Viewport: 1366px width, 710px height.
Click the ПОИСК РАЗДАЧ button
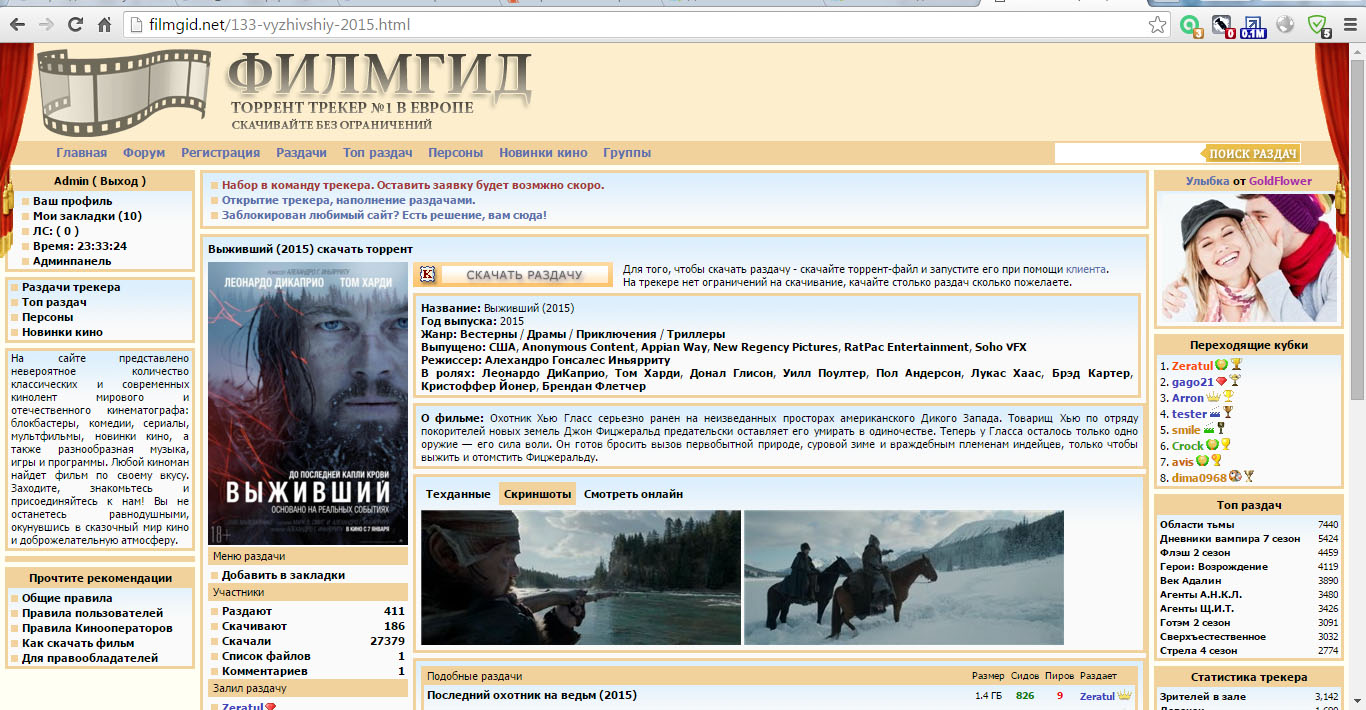[1251, 153]
